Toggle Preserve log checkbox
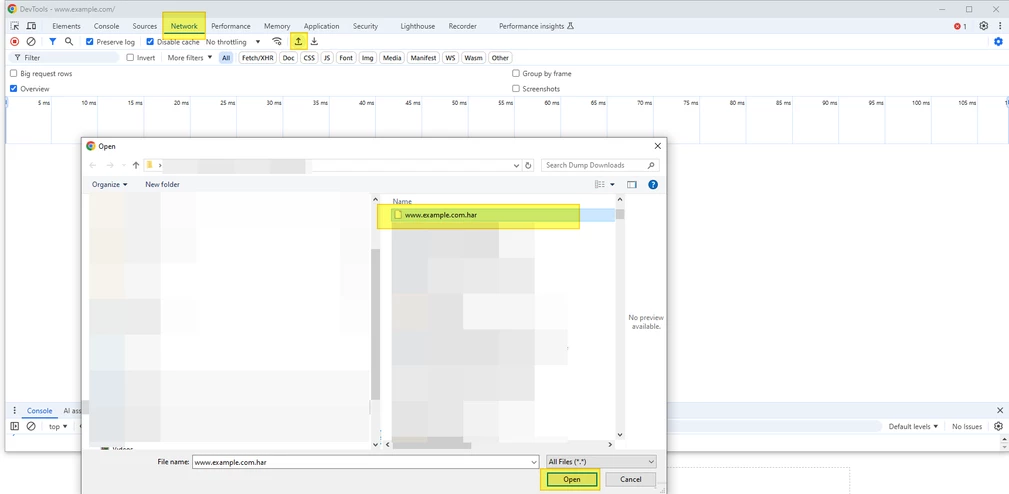 point(89,42)
